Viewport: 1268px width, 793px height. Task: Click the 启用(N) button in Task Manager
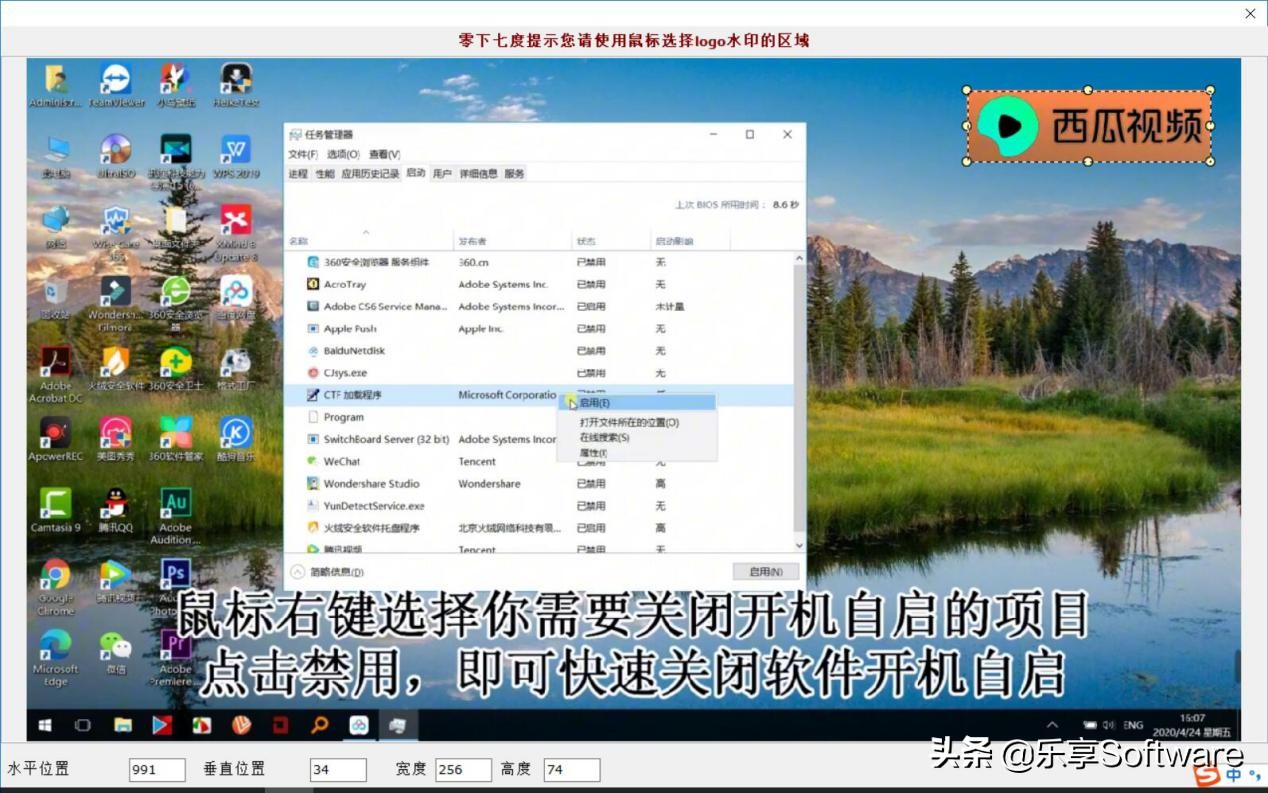[x=766, y=572]
